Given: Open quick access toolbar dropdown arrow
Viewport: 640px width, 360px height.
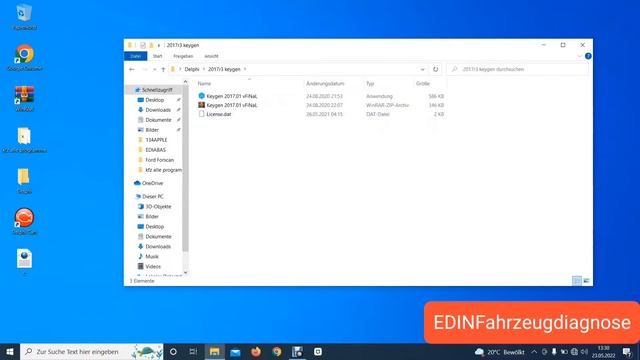Looking at the screenshot, I should [159, 45].
